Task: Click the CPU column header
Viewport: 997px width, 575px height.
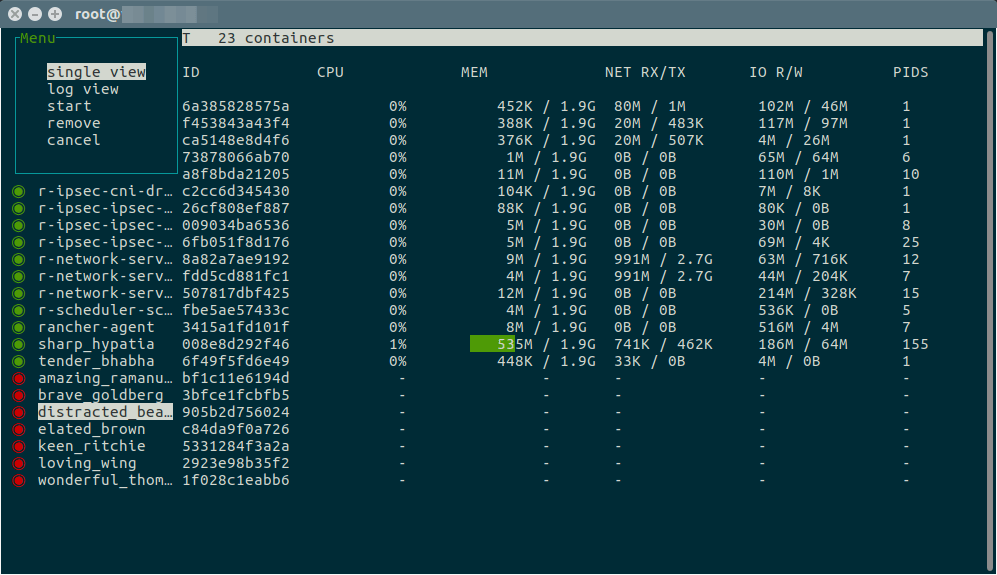Action: 330,72
